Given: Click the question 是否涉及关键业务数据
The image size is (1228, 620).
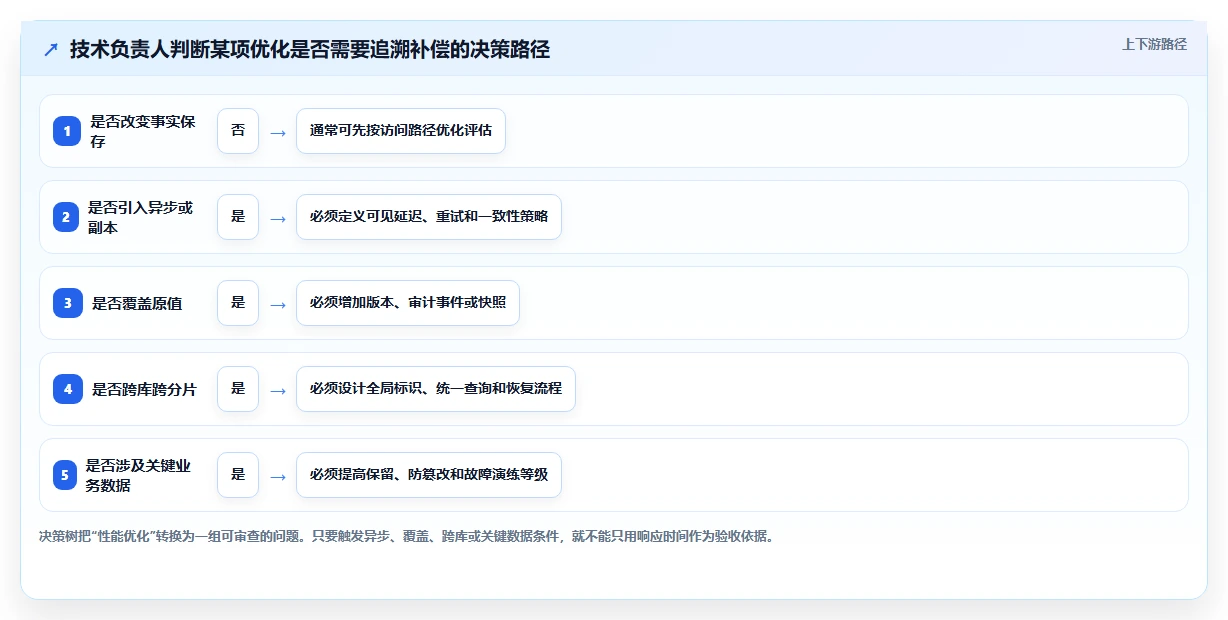Looking at the screenshot, I should (x=139, y=475).
